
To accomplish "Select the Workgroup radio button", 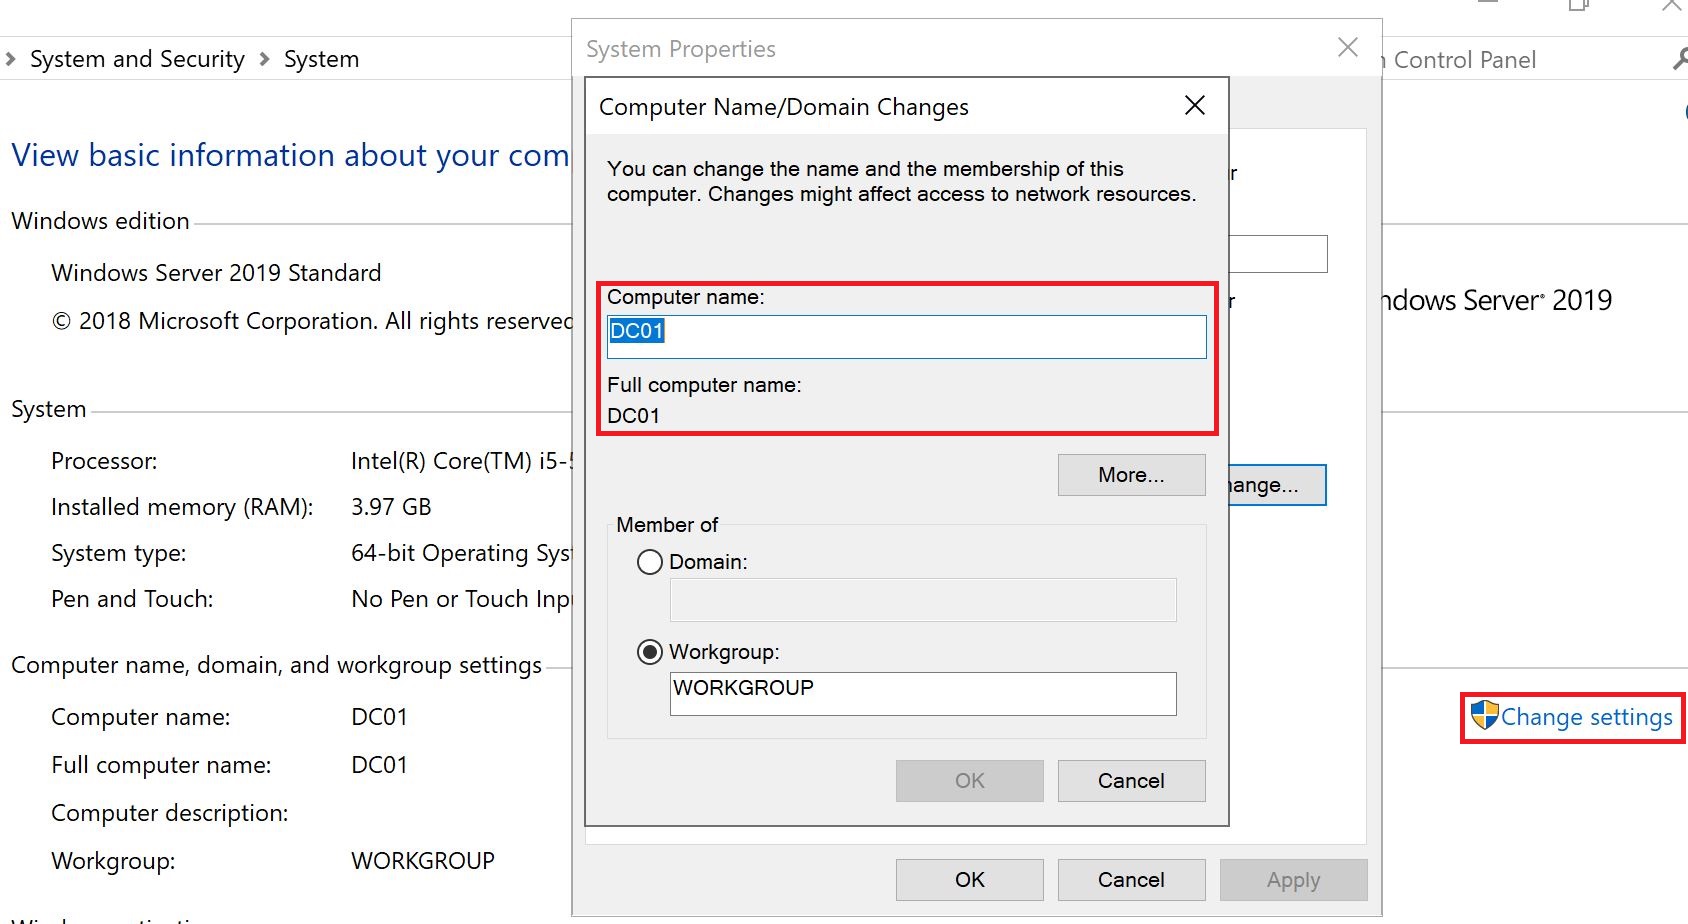I will 650,652.
